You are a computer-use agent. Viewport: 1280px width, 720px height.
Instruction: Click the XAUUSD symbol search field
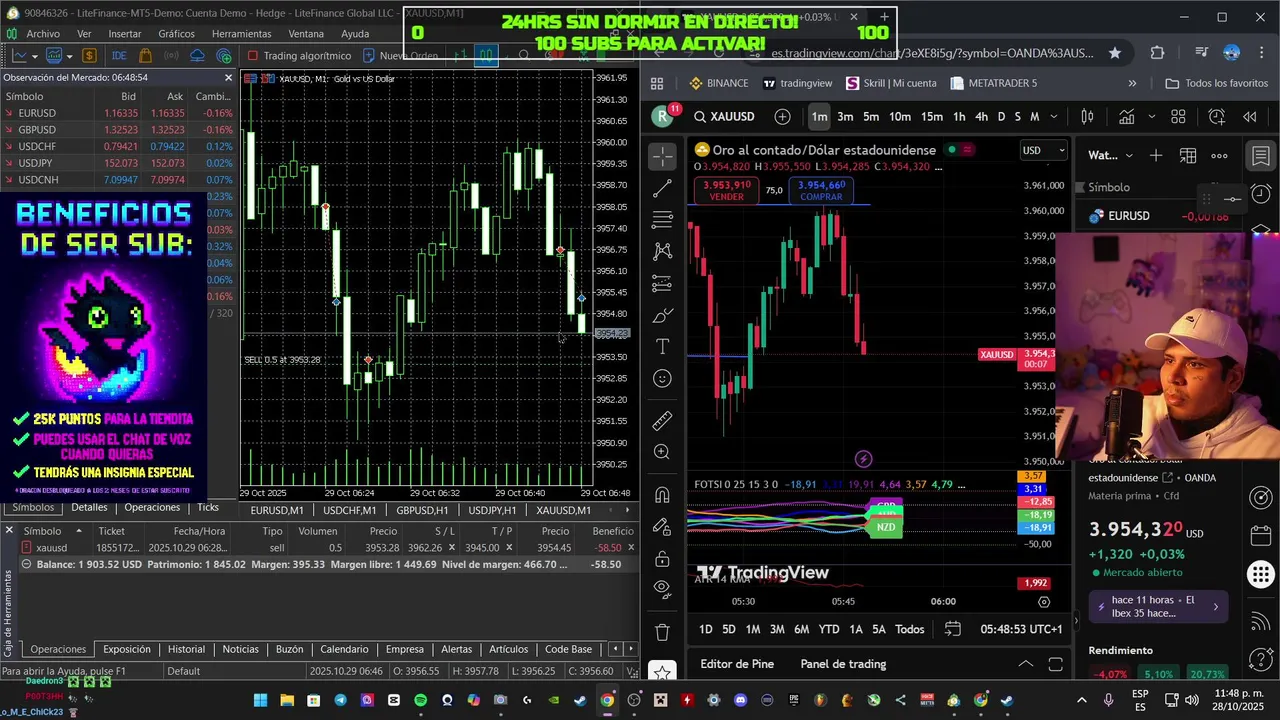click(x=725, y=117)
